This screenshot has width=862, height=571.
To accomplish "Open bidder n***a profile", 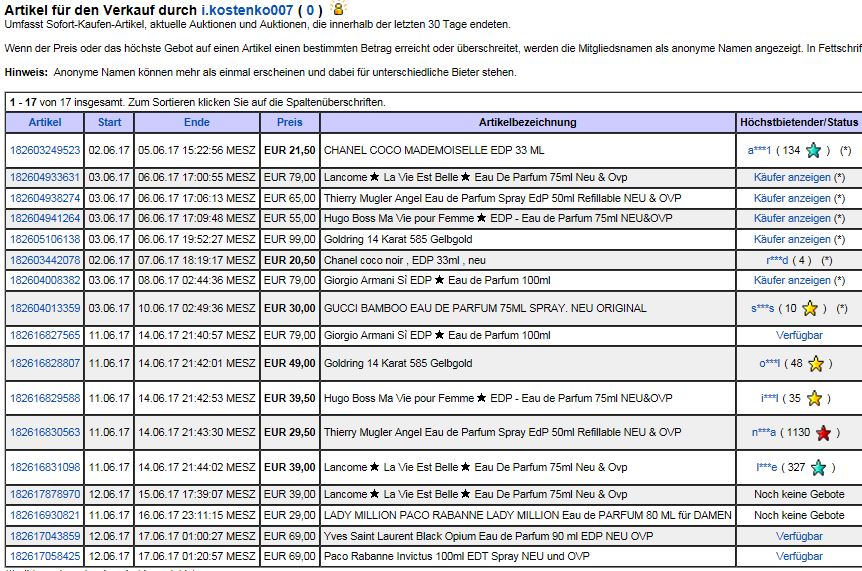I will pos(764,433).
